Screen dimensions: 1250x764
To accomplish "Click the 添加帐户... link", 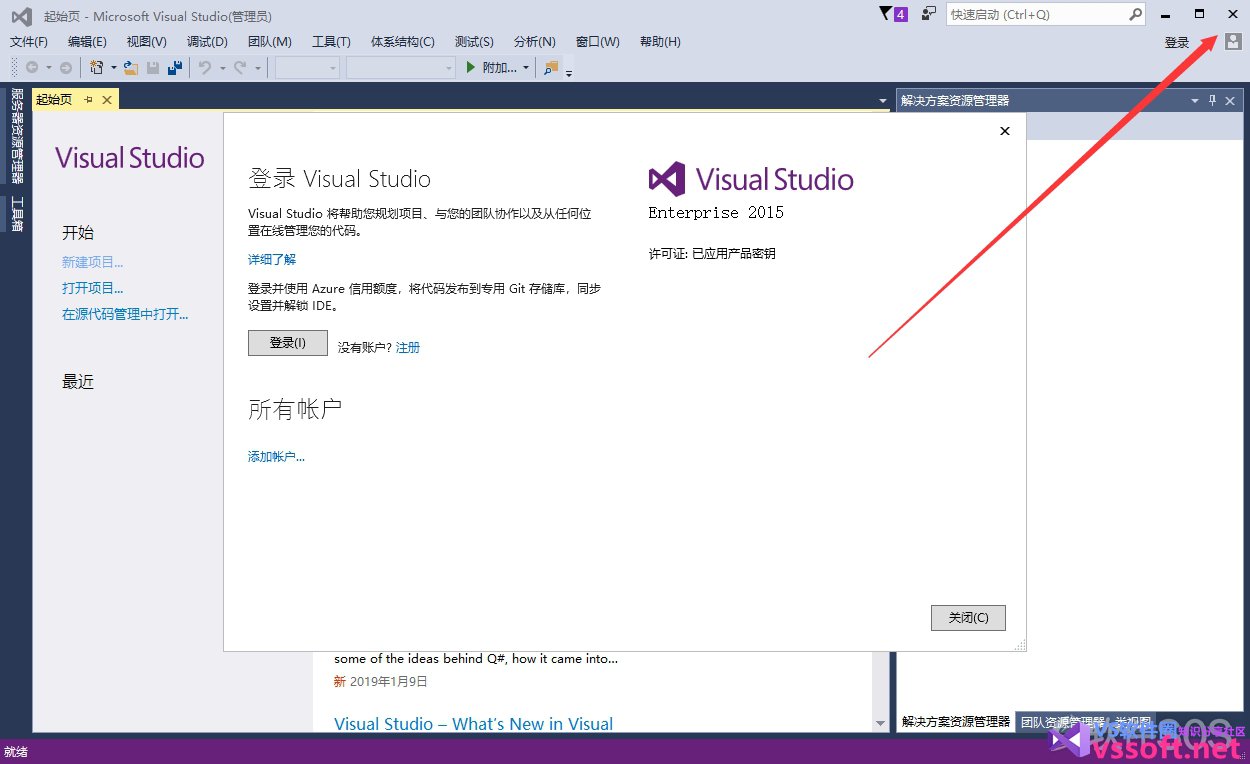I will pyautogui.click(x=276, y=456).
